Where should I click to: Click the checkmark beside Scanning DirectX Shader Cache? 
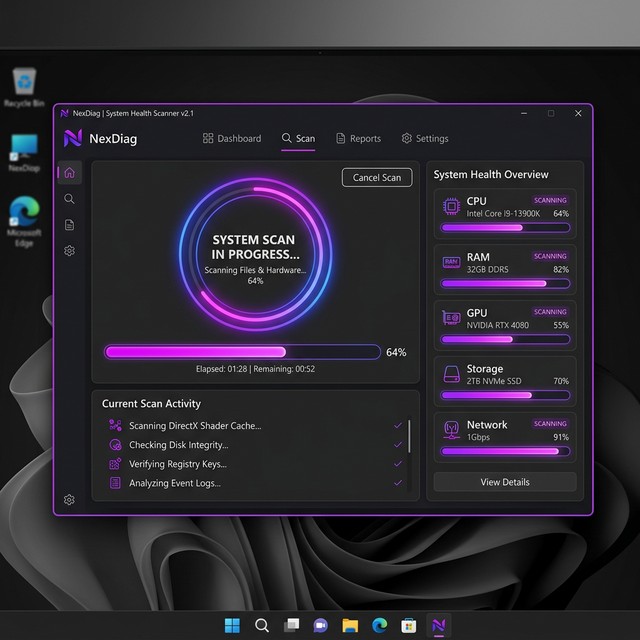[x=398, y=426]
